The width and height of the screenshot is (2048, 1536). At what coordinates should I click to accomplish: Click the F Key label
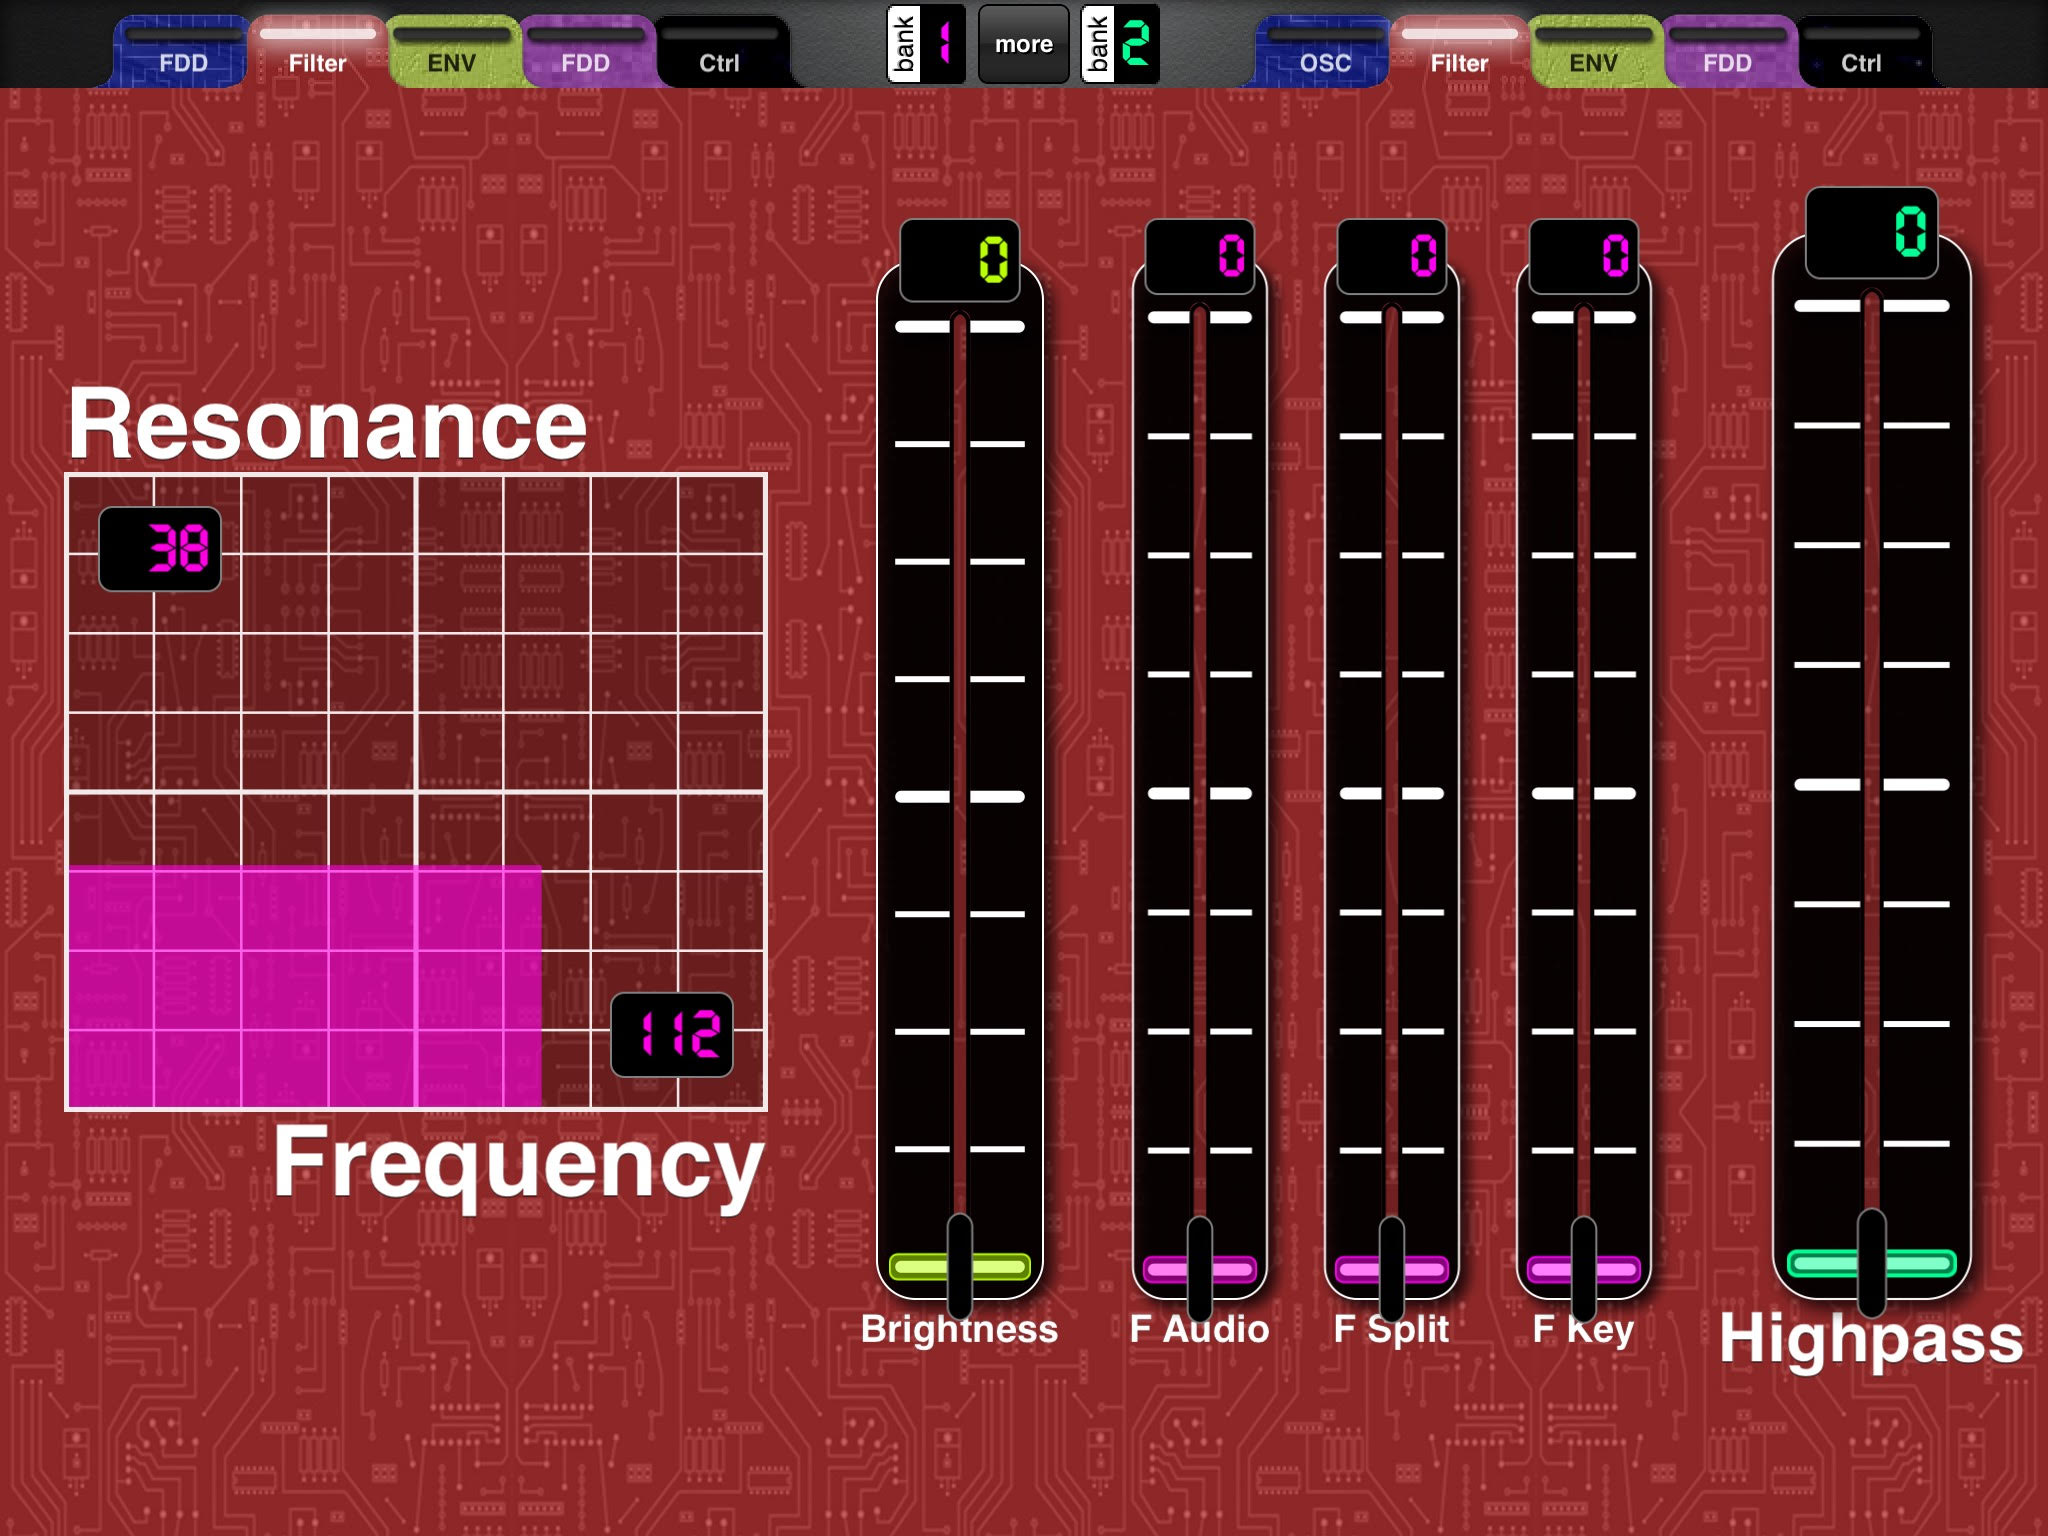tap(1583, 1329)
